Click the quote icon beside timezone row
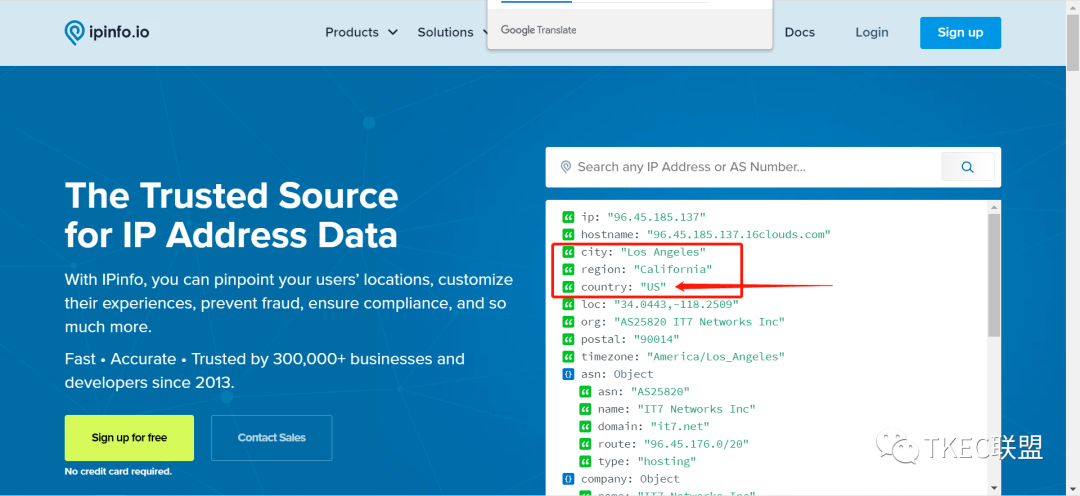 (568, 357)
